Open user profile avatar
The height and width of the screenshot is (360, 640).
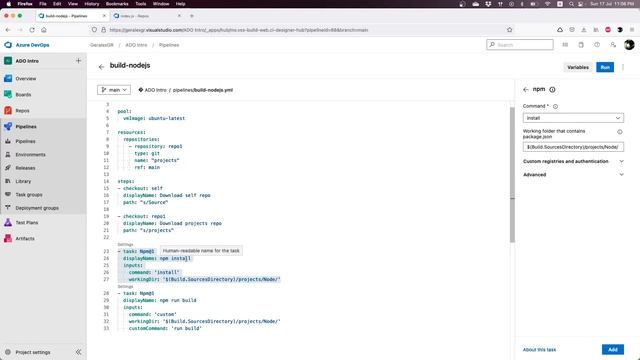pyautogui.click(x=629, y=45)
